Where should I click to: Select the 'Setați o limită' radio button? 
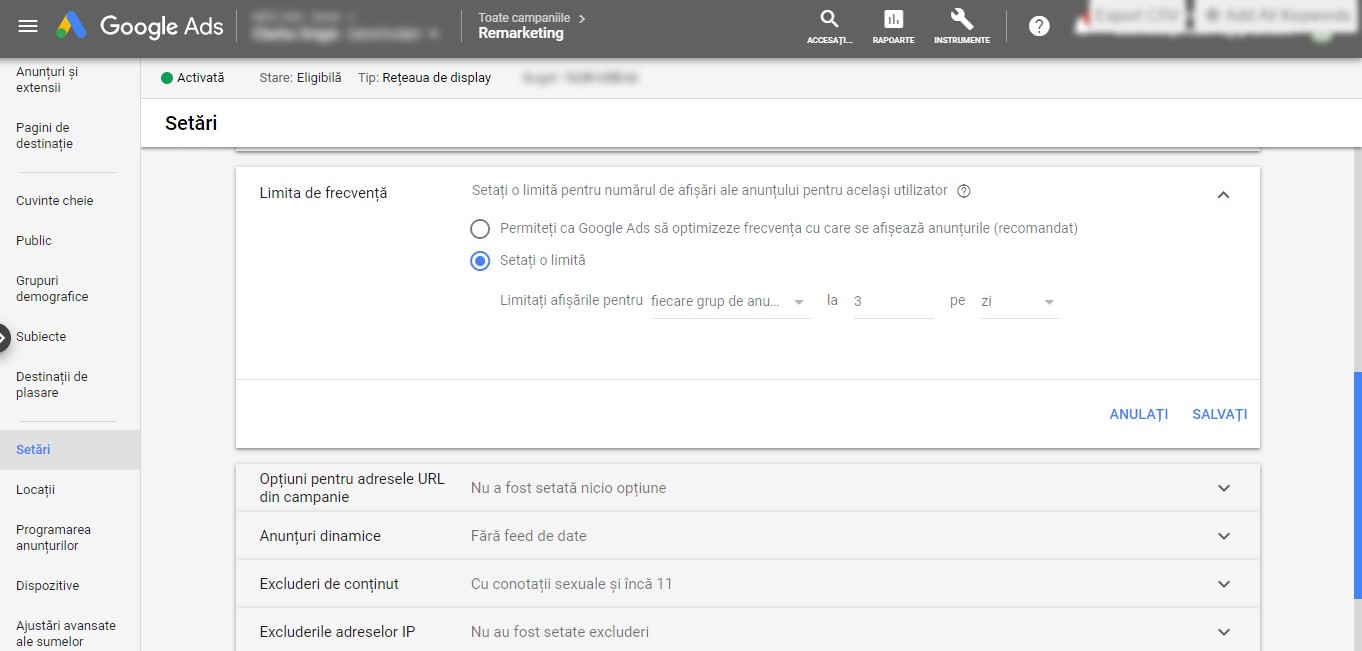click(480, 260)
